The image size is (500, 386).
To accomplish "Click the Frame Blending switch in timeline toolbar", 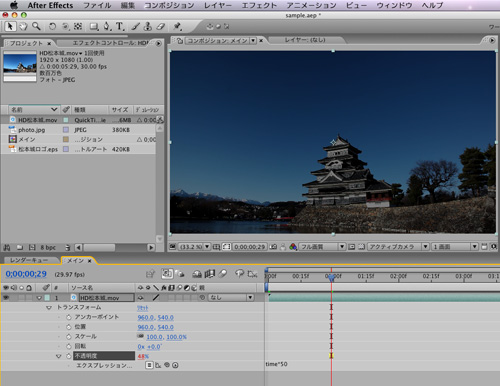I will 210,274.
